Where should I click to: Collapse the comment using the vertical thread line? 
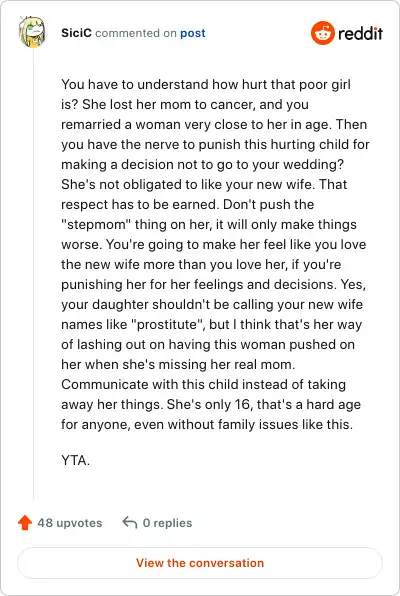click(x=33, y=274)
